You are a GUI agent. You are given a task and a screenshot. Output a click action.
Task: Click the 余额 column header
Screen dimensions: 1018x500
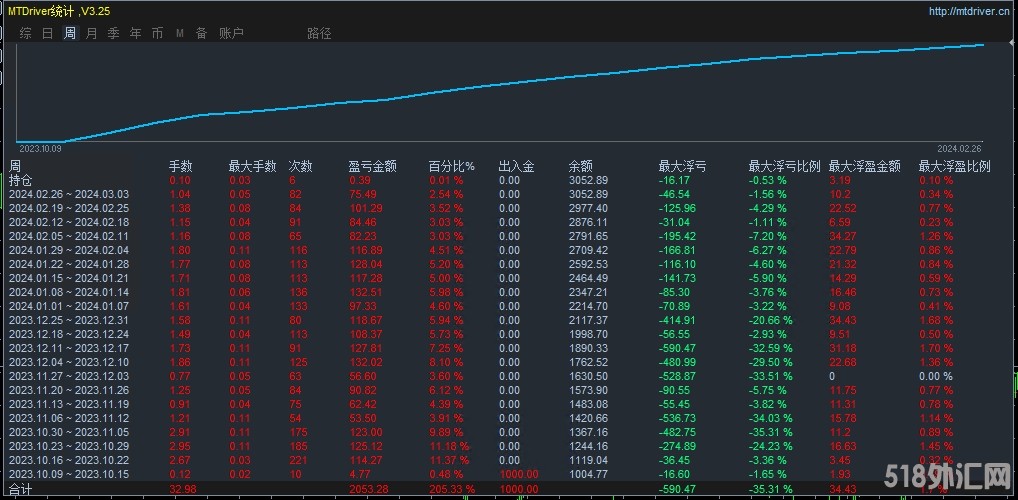coord(580,167)
